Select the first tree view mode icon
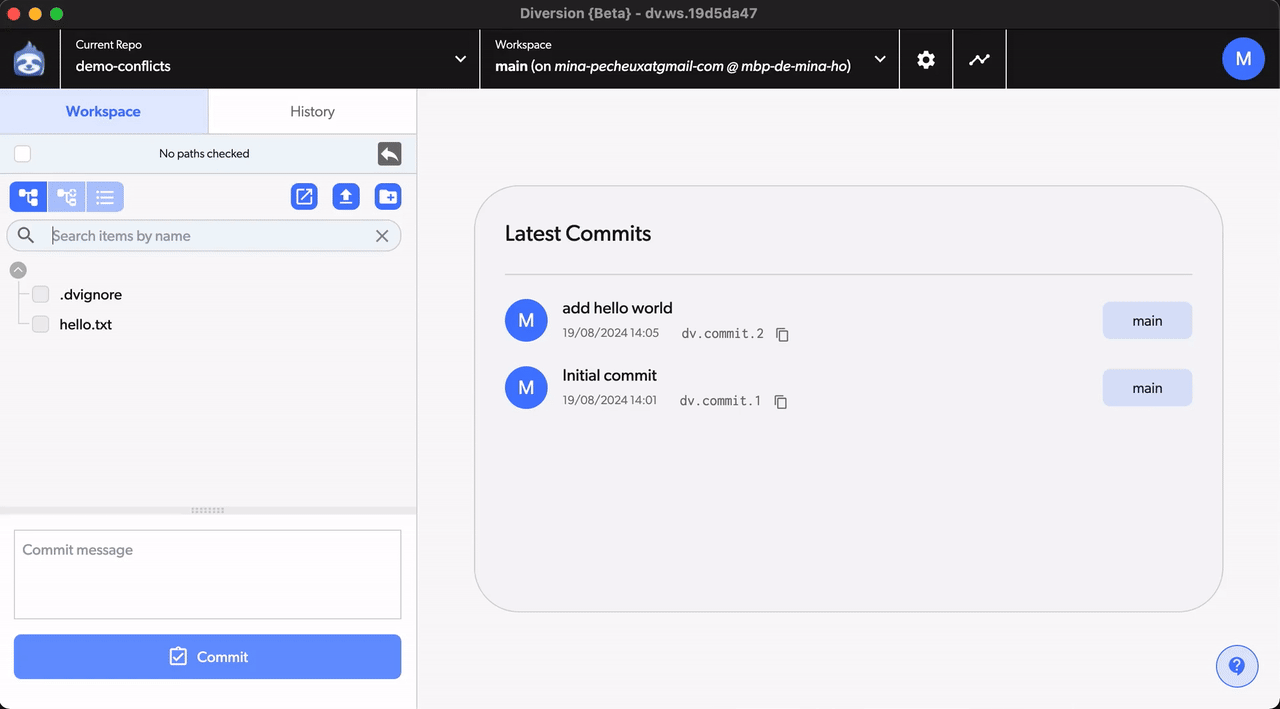 point(28,197)
